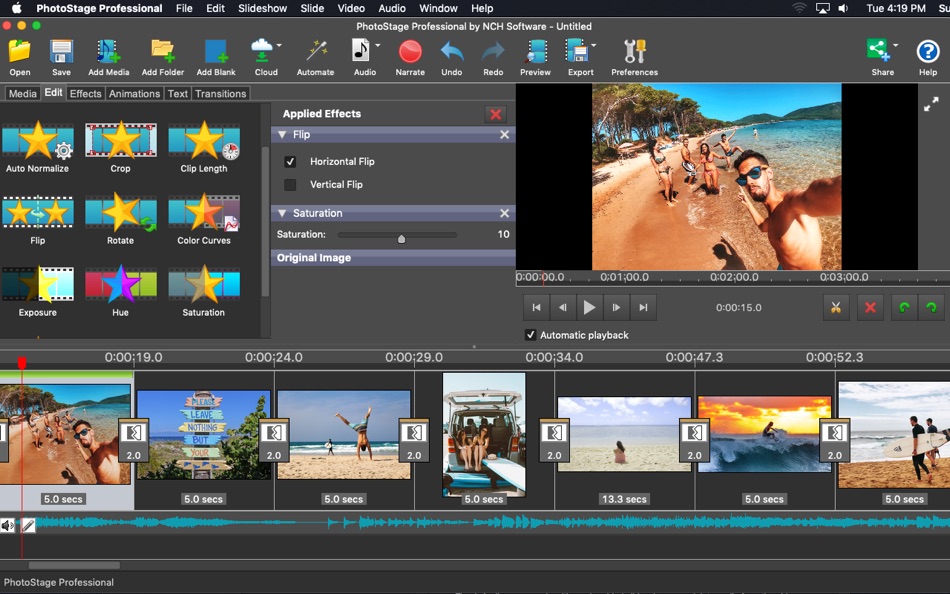Screen dimensions: 950x594
Task: Adjust the Saturation slider
Action: coord(399,237)
